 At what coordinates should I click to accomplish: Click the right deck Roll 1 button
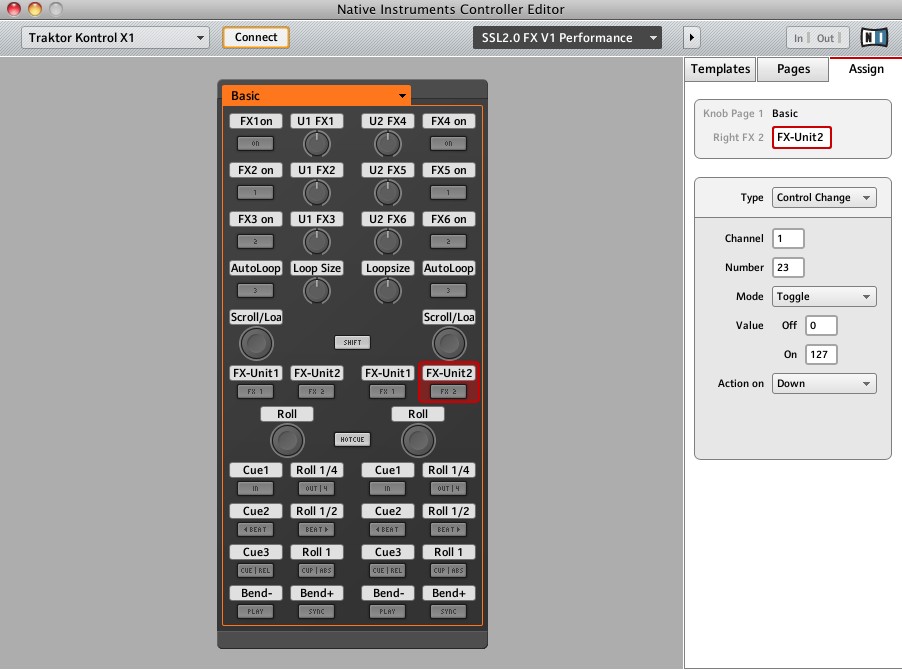(x=448, y=570)
